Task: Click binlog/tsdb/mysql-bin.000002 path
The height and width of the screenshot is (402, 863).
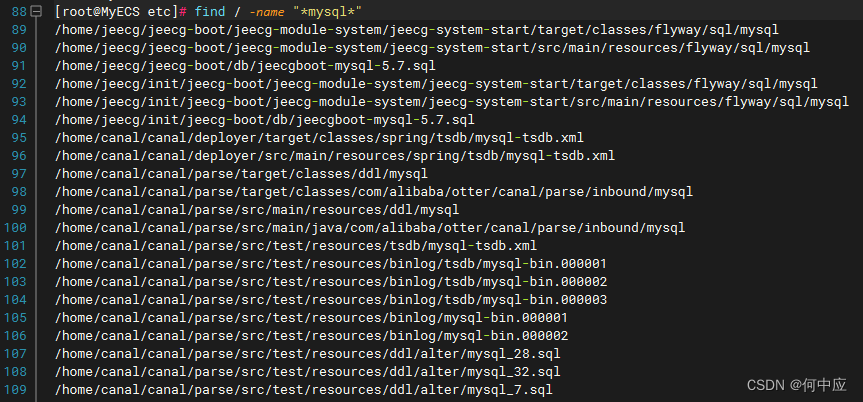Action: [331, 282]
